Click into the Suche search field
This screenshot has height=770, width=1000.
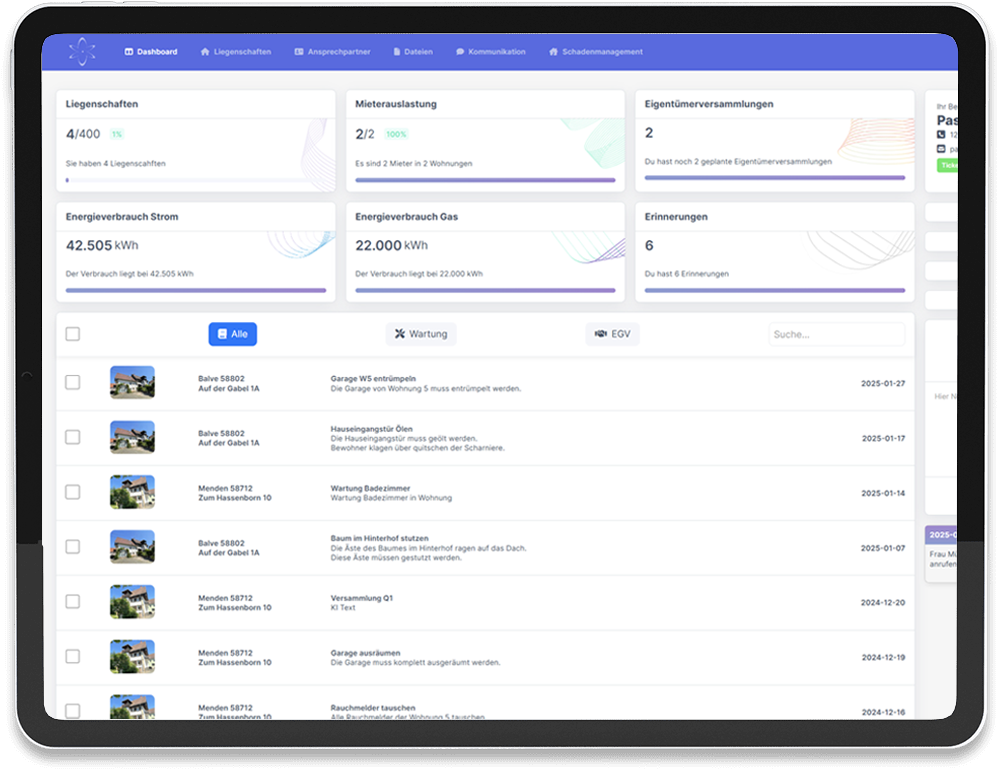tap(836, 334)
